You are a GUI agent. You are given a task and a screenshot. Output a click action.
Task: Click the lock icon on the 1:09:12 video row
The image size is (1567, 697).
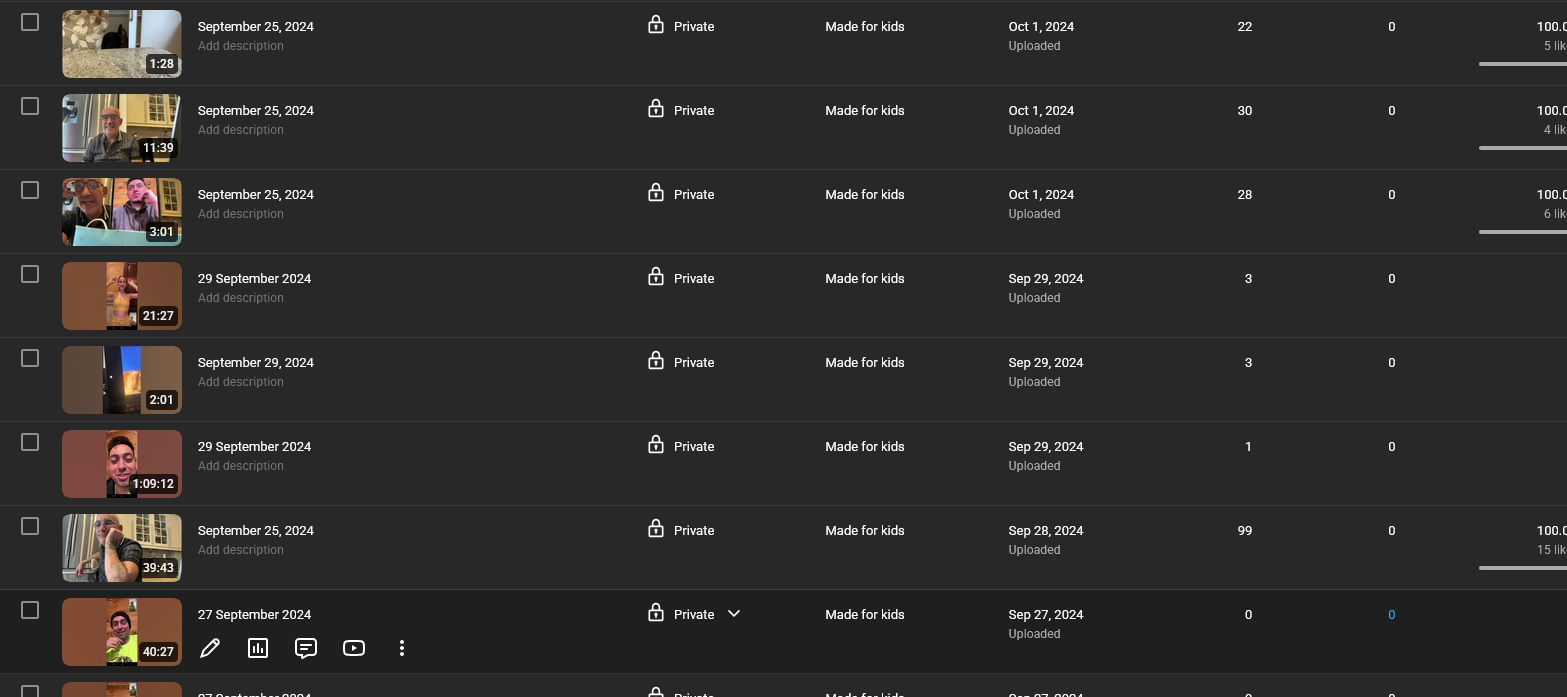pyautogui.click(x=656, y=445)
